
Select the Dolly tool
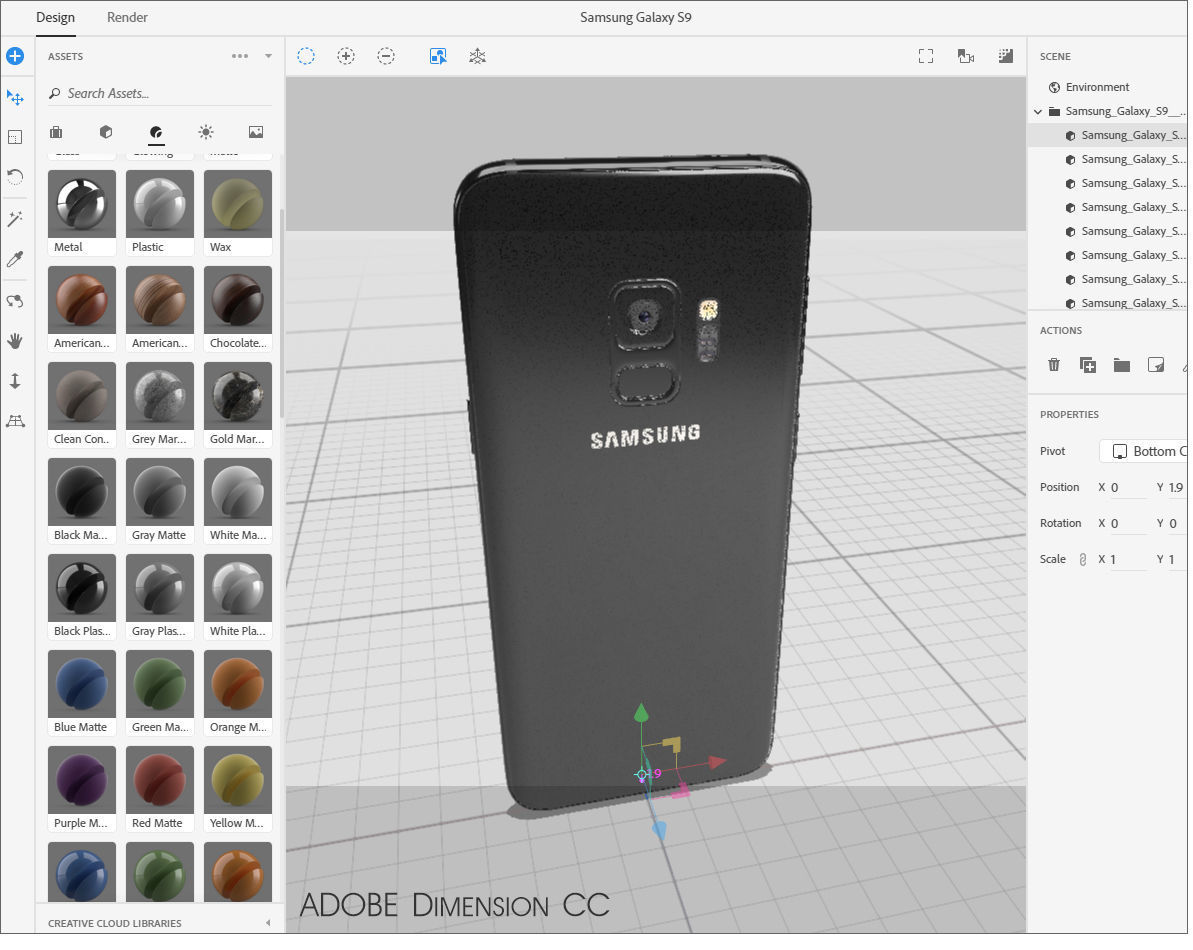click(15, 381)
